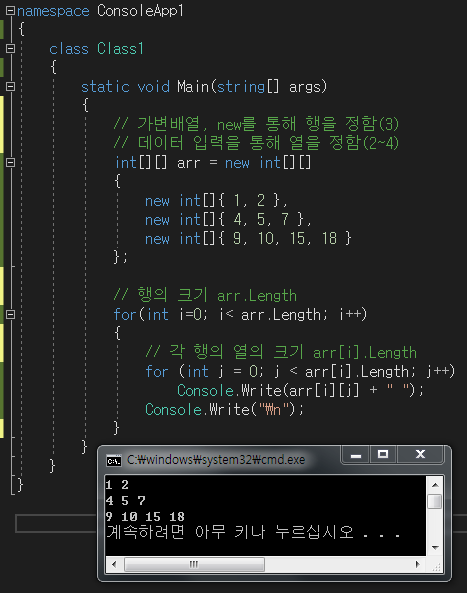467x593 pixels.
Task: Click the comment '// 행의 크기 arr.Length'
Action: (205, 295)
